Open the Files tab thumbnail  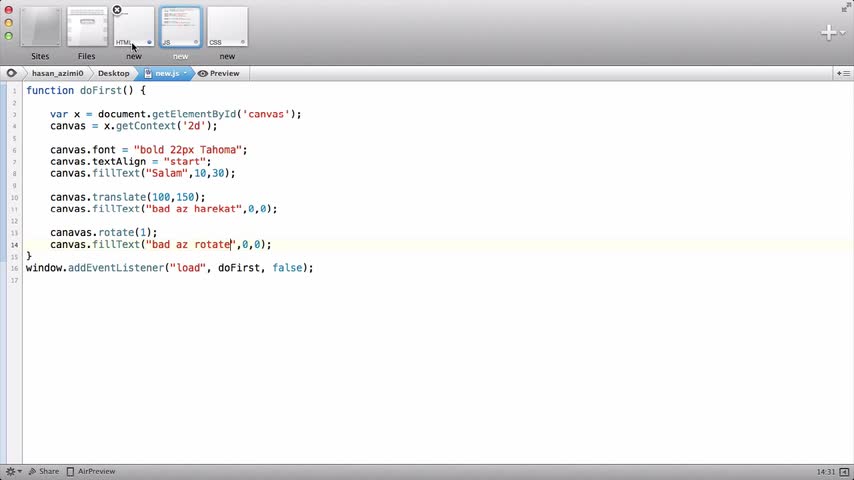click(x=87, y=27)
